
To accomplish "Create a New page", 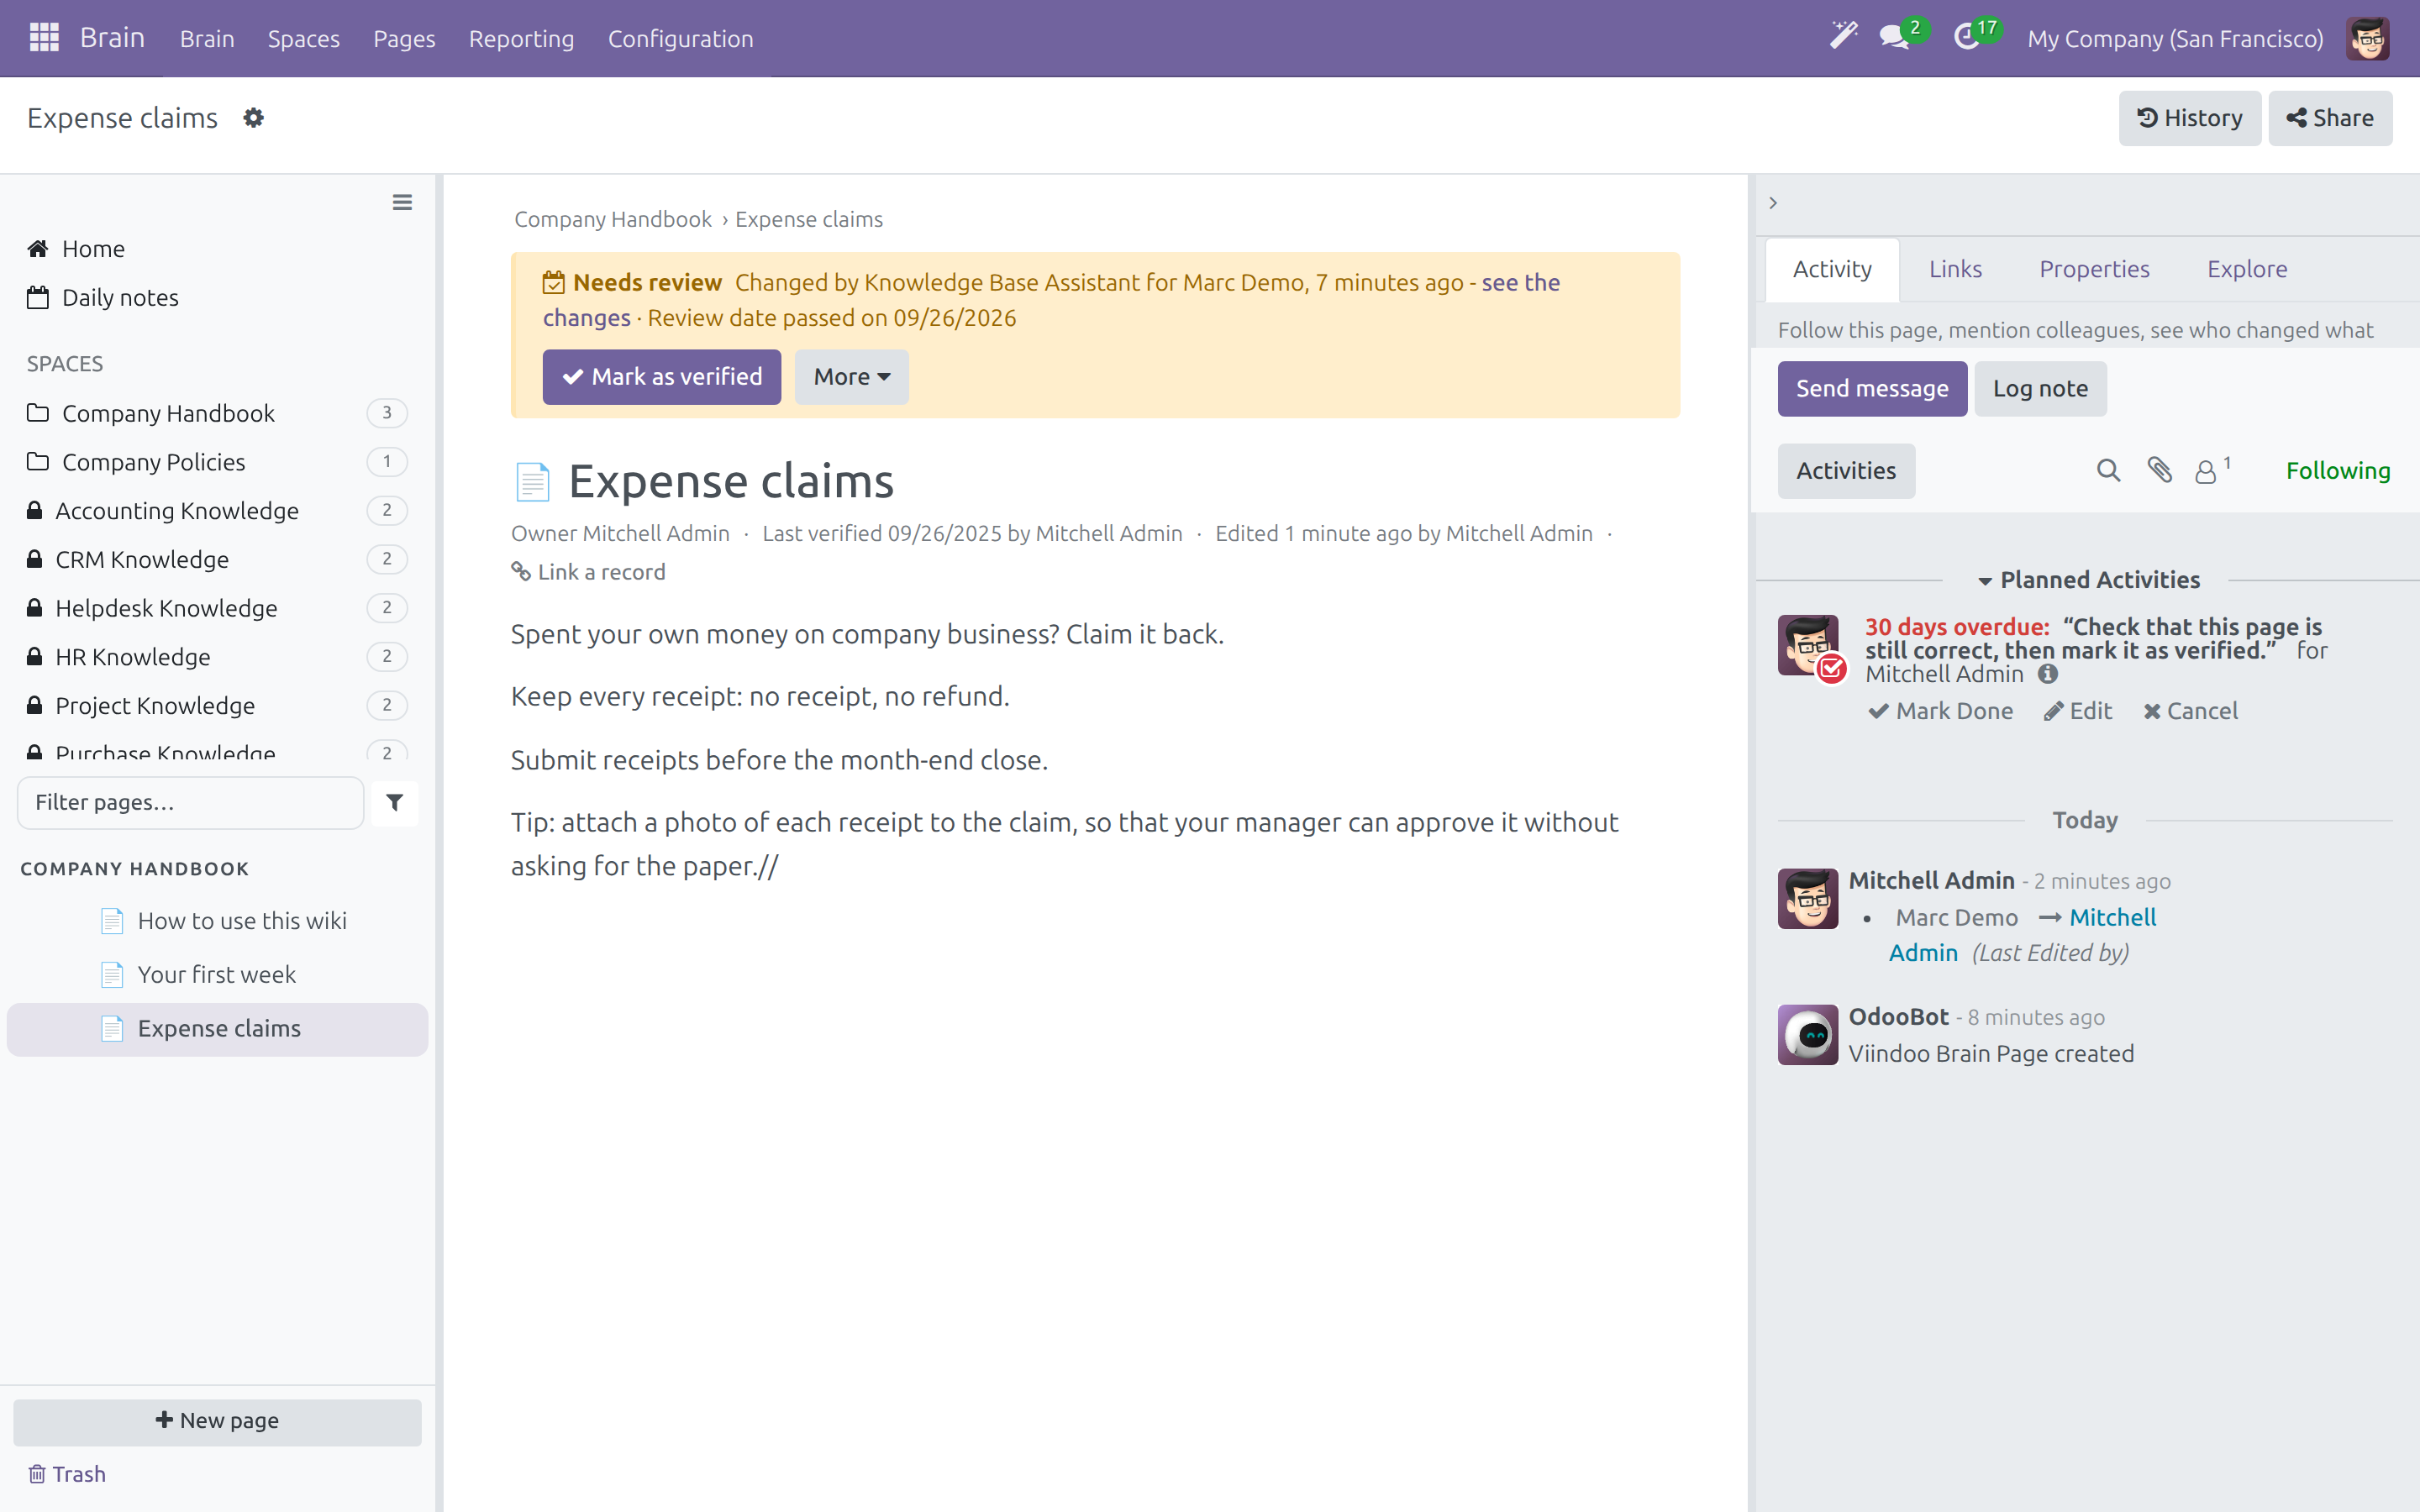I will coord(217,1421).
